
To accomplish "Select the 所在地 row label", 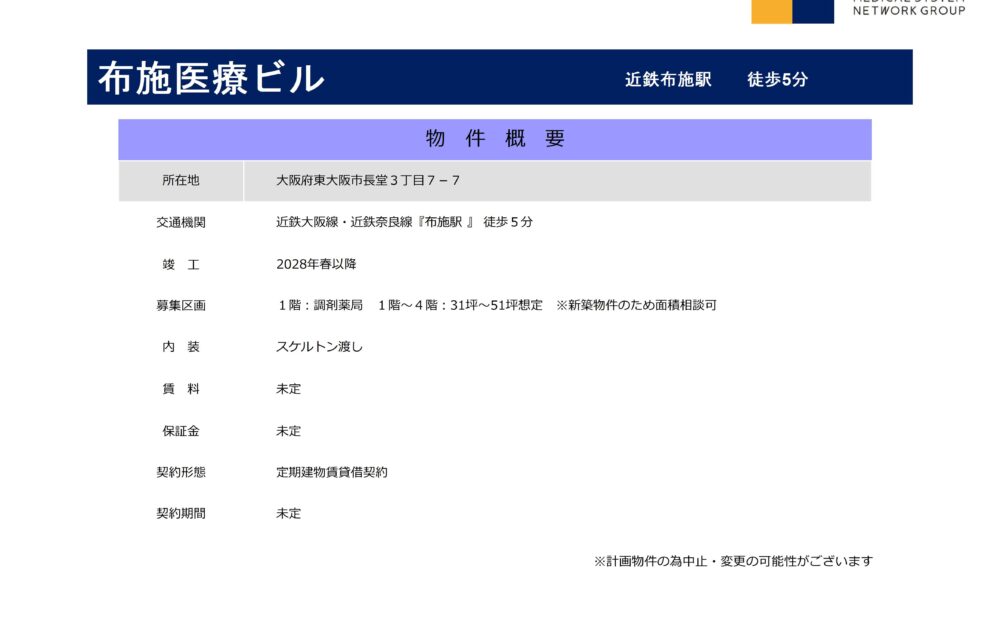I will click(181, 180).
